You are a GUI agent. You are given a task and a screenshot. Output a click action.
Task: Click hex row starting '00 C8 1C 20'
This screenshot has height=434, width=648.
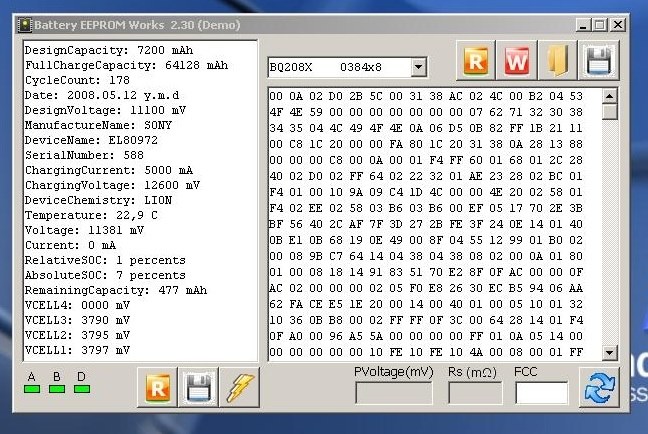pos(426,144)
